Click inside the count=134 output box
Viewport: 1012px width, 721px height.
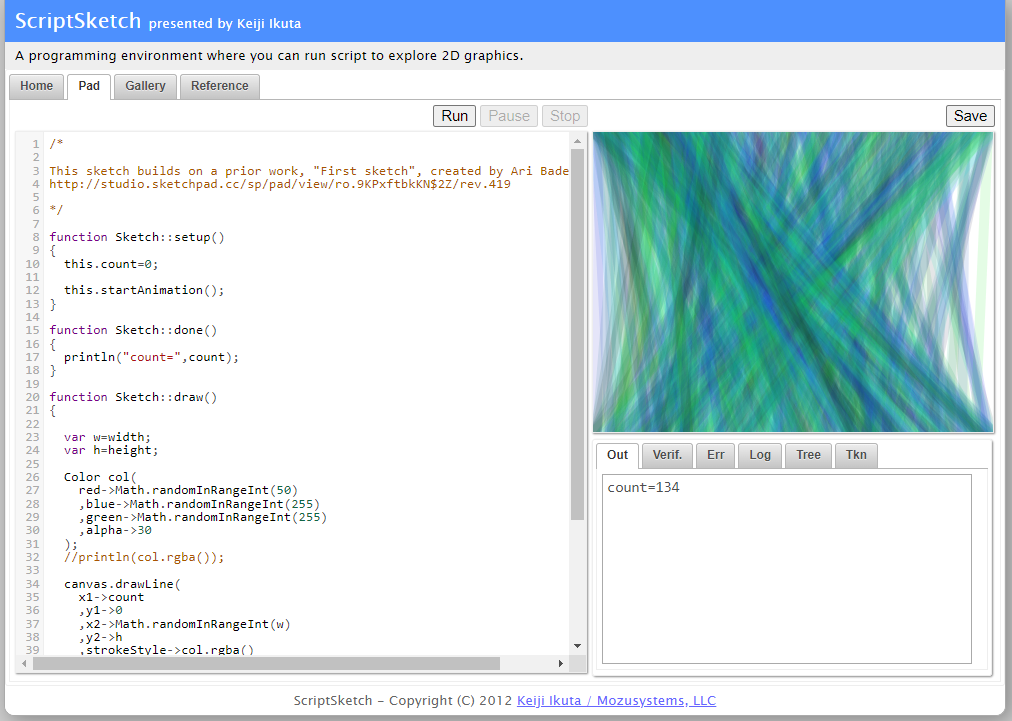click(786, 568)
